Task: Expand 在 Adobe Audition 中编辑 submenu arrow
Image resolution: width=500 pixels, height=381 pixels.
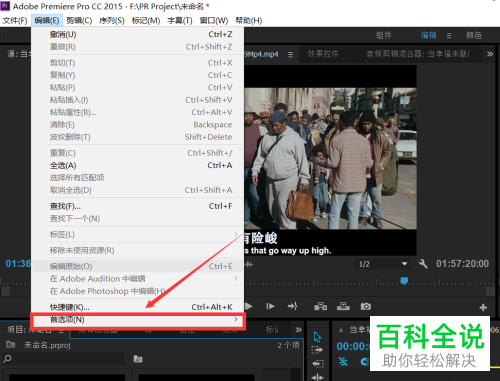Action: coord(236,278)
